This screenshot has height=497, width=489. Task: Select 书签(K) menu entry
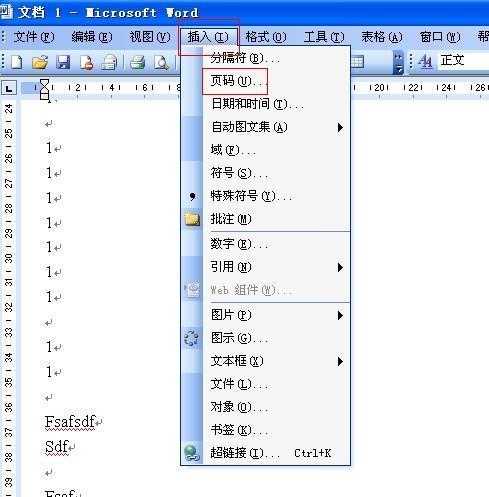tap(266, 430)
